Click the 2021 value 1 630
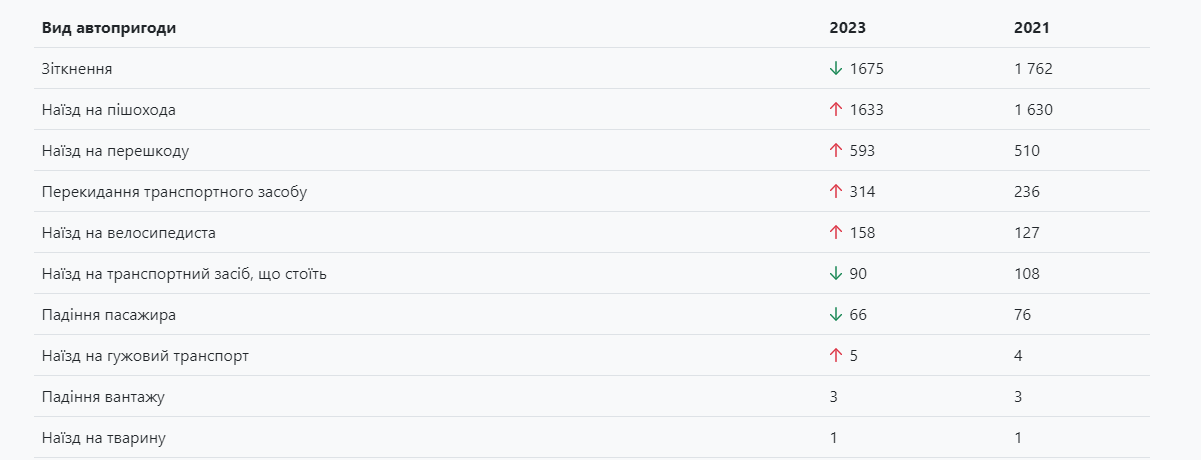Screen dimensions: 1201x460 click(x=1033, y=110)
